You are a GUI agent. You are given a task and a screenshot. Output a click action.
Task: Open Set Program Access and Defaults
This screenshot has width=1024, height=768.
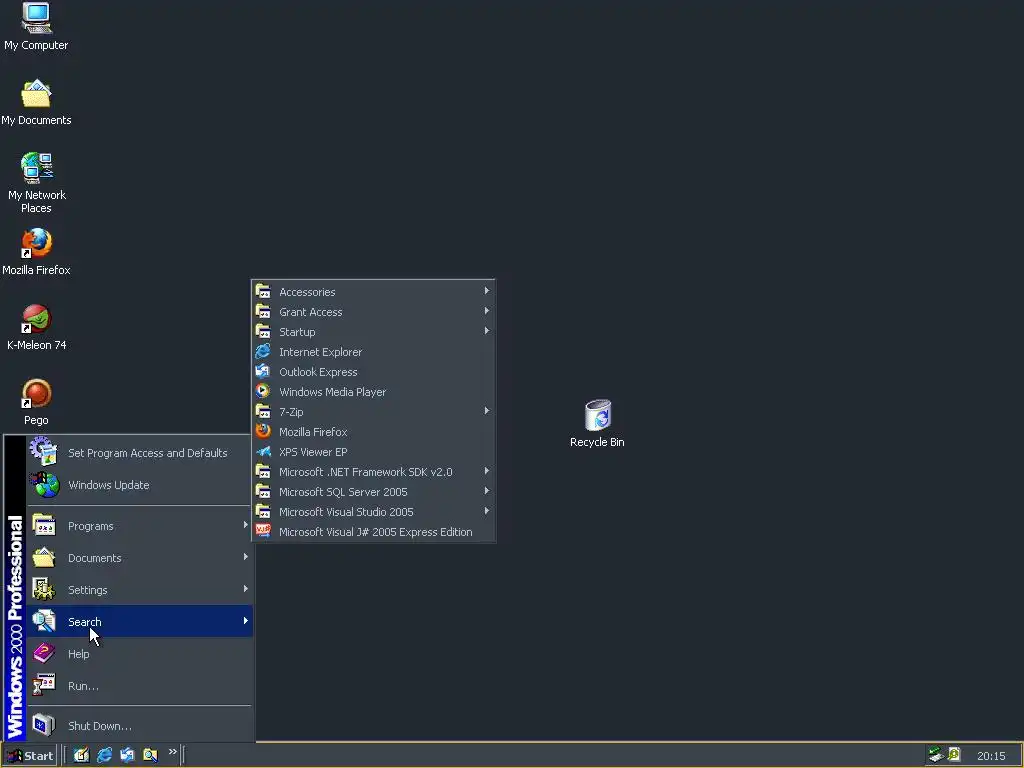pyautogui.click(x=139, y=453)
